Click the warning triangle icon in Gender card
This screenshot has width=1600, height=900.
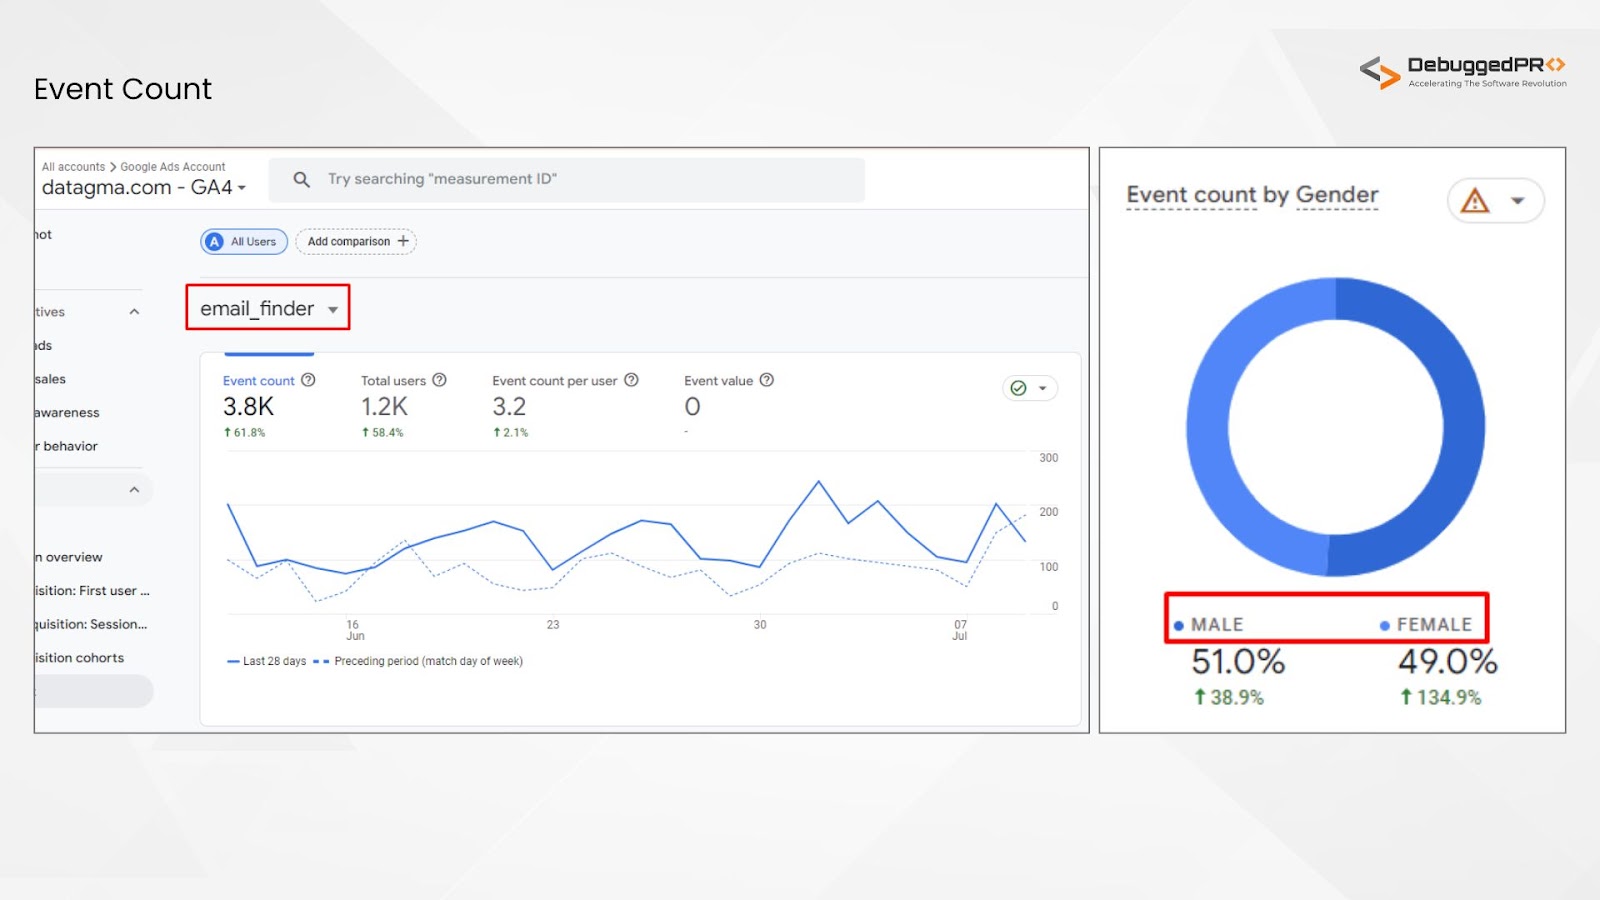[x=1475, y=201]
